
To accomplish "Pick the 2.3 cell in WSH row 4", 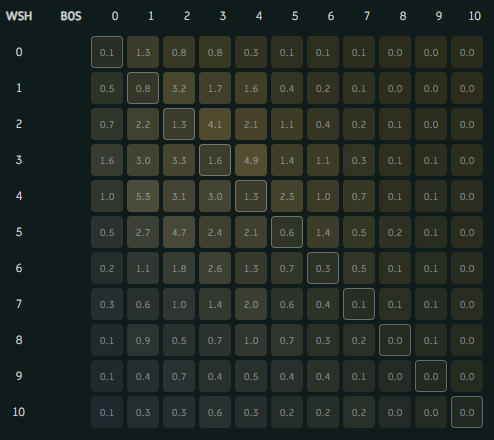I will 287,196.
